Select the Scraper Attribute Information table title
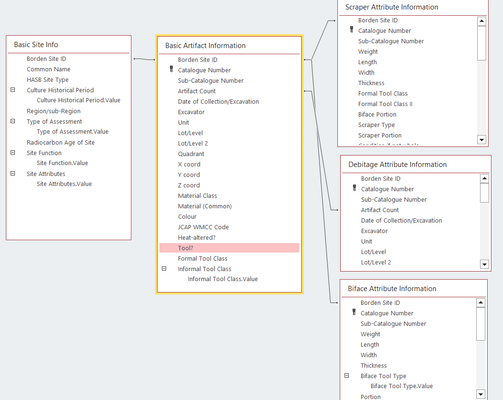 point(392,7)
